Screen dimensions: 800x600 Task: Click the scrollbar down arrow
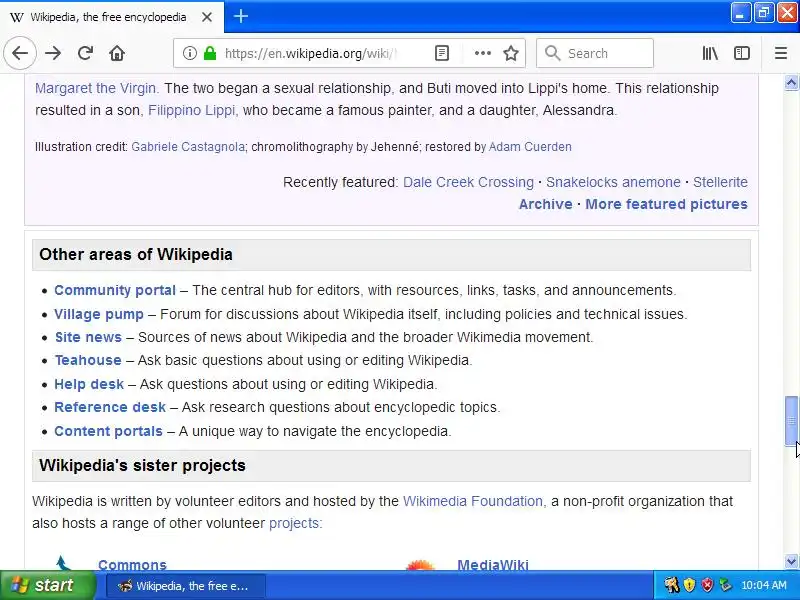point(791,561)
